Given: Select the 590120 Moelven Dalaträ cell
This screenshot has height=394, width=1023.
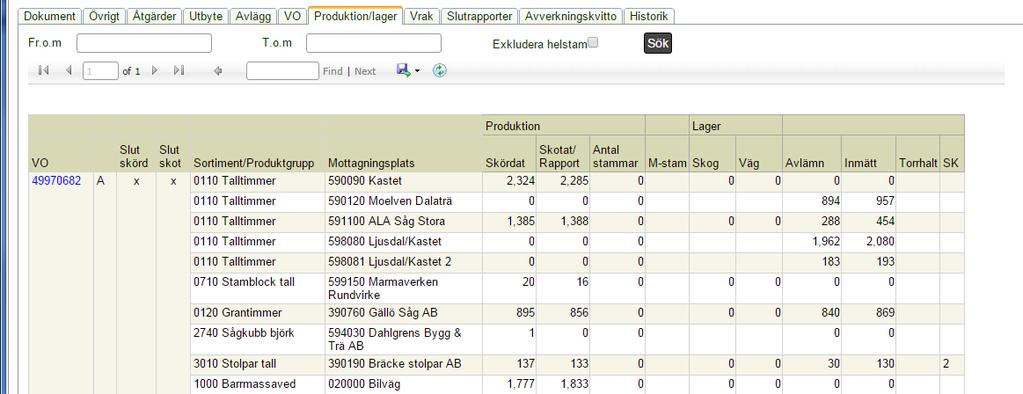Looking at the screenshot, I should coord(404,202).
